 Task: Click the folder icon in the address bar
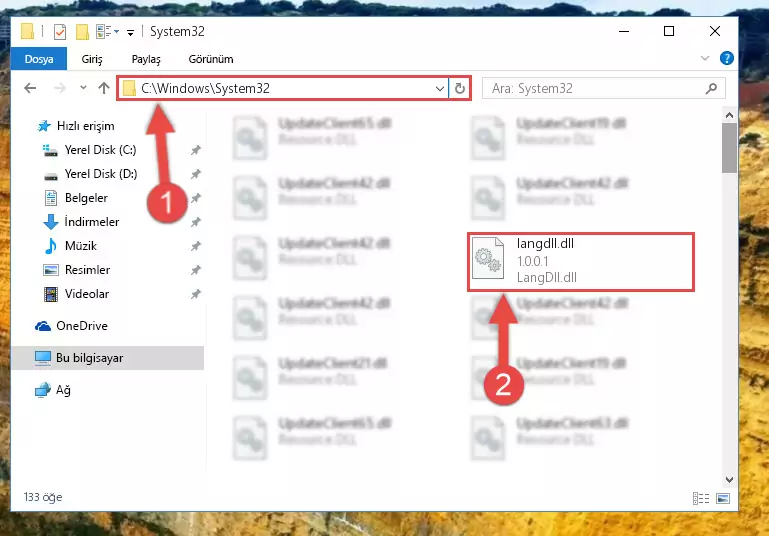pos(129,89)
